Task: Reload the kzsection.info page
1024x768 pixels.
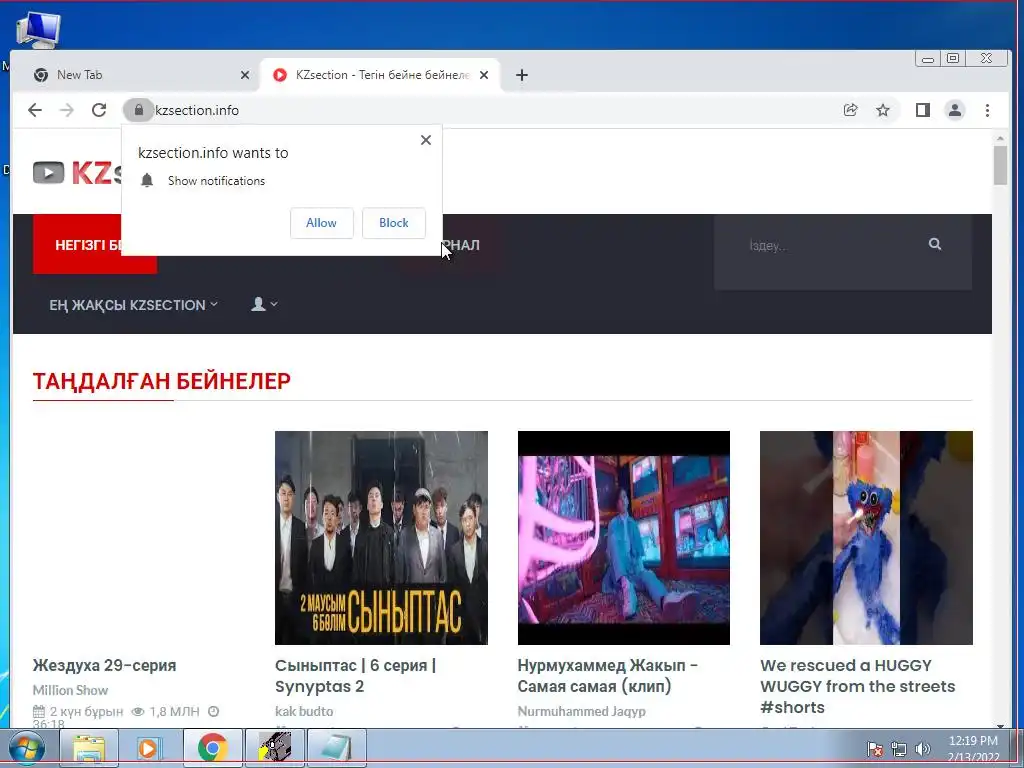Action: pyautogui.click(x=99, y=110)
